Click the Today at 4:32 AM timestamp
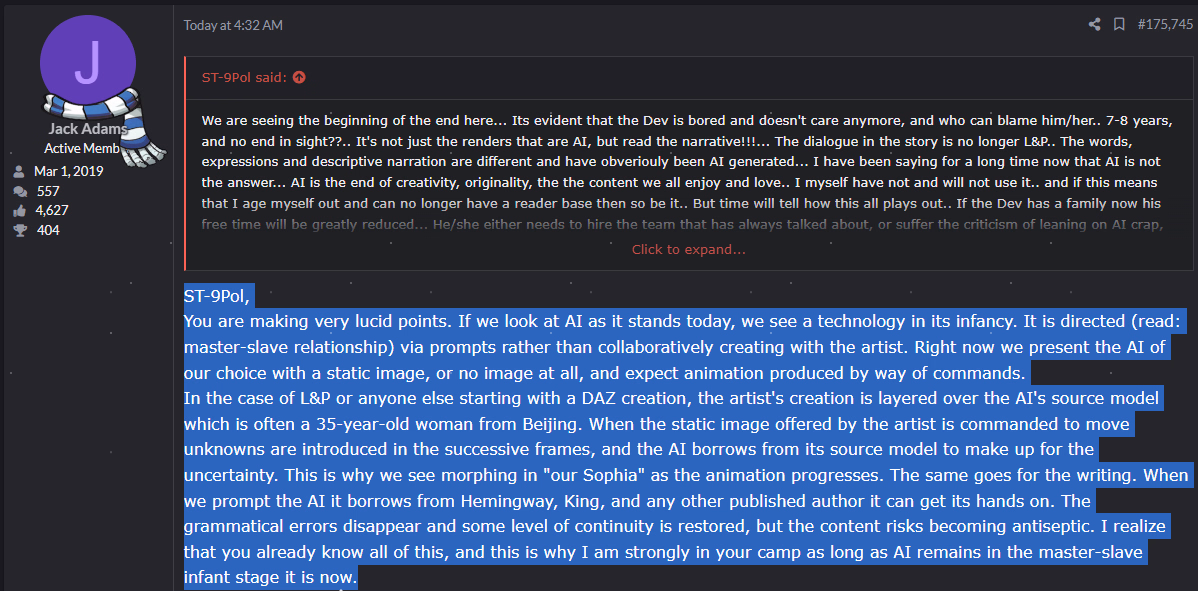1198x591 pixels. (x=233, y=25)
